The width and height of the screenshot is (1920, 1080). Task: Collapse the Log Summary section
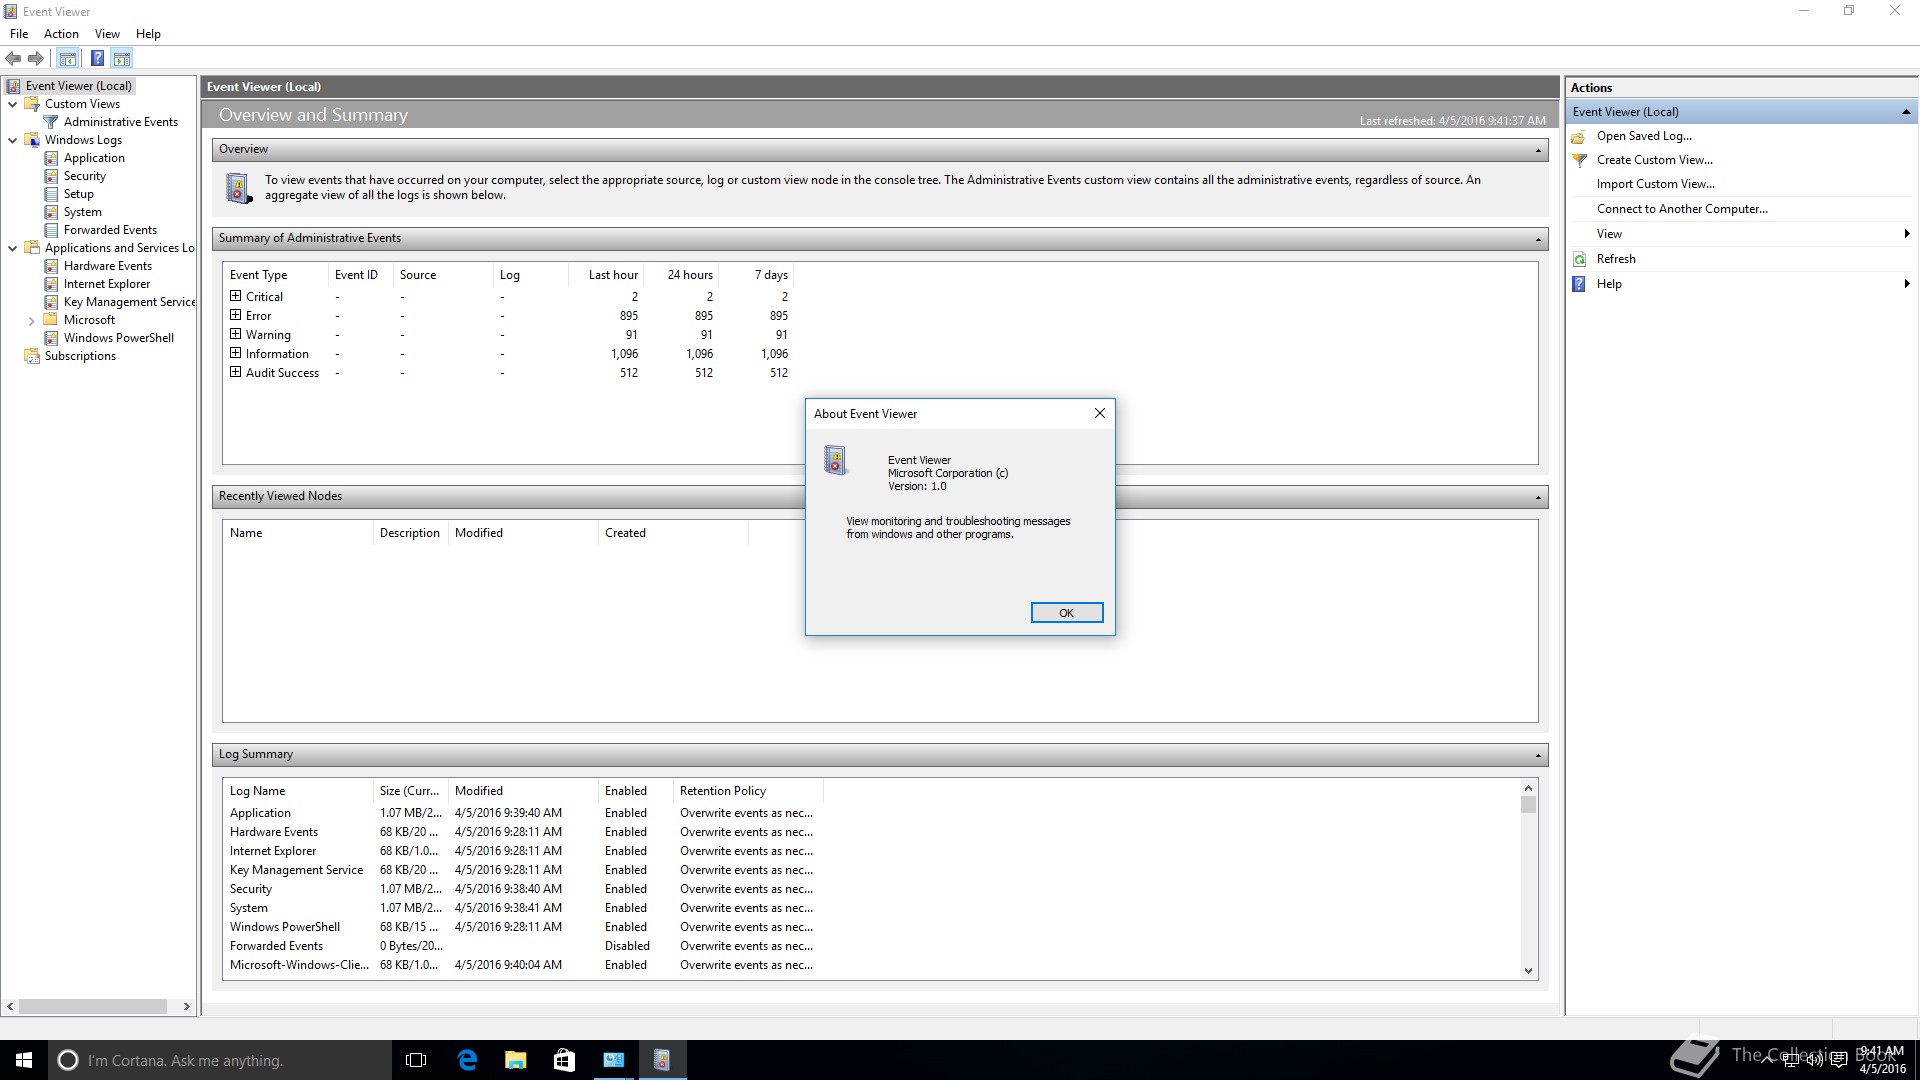pos(1538,755)
